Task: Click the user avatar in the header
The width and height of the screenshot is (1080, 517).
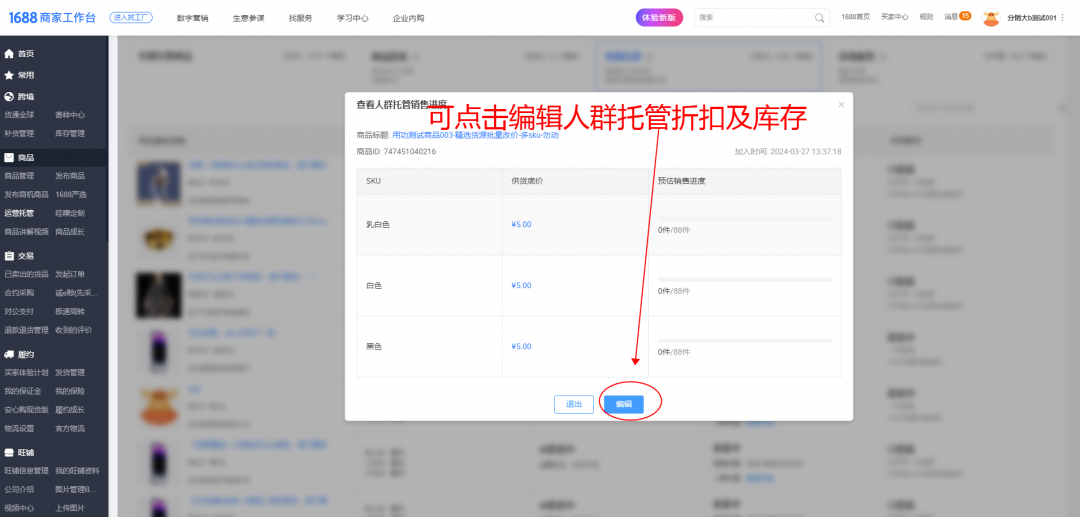Action: tap(991, 18)
